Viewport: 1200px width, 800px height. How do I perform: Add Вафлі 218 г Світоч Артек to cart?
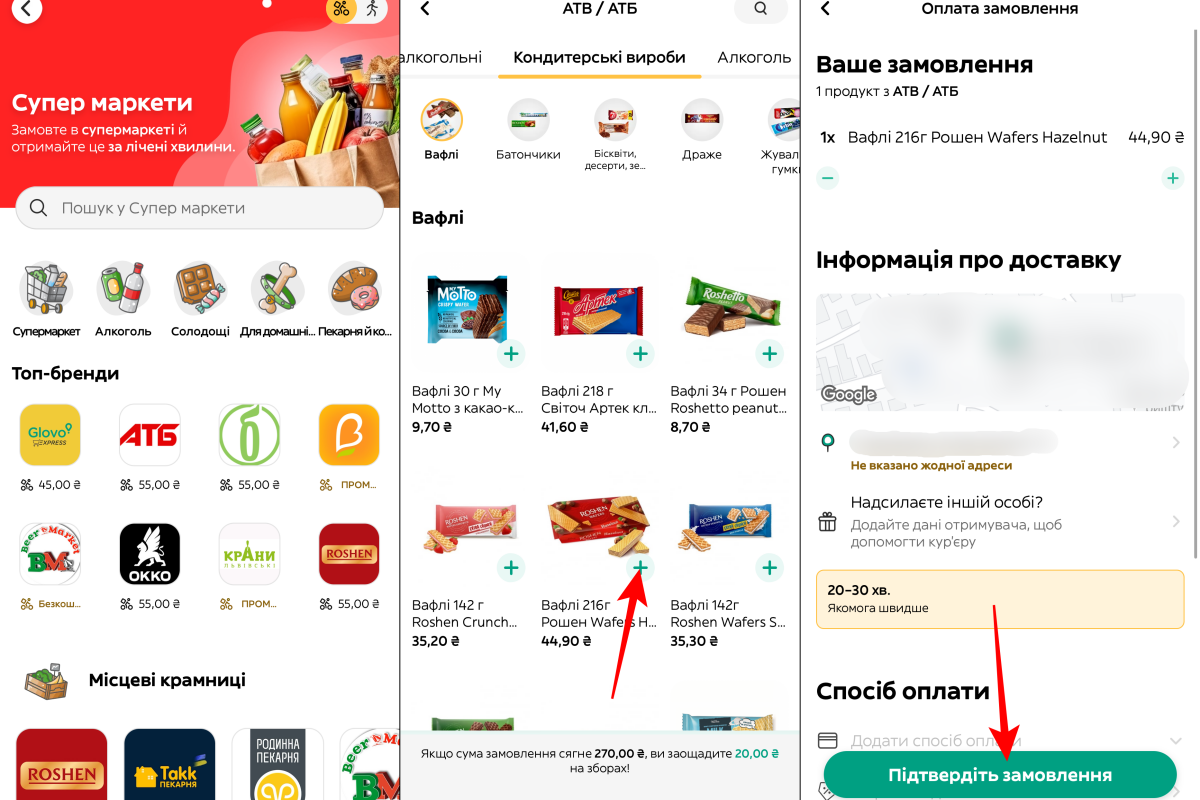point(640,353)
